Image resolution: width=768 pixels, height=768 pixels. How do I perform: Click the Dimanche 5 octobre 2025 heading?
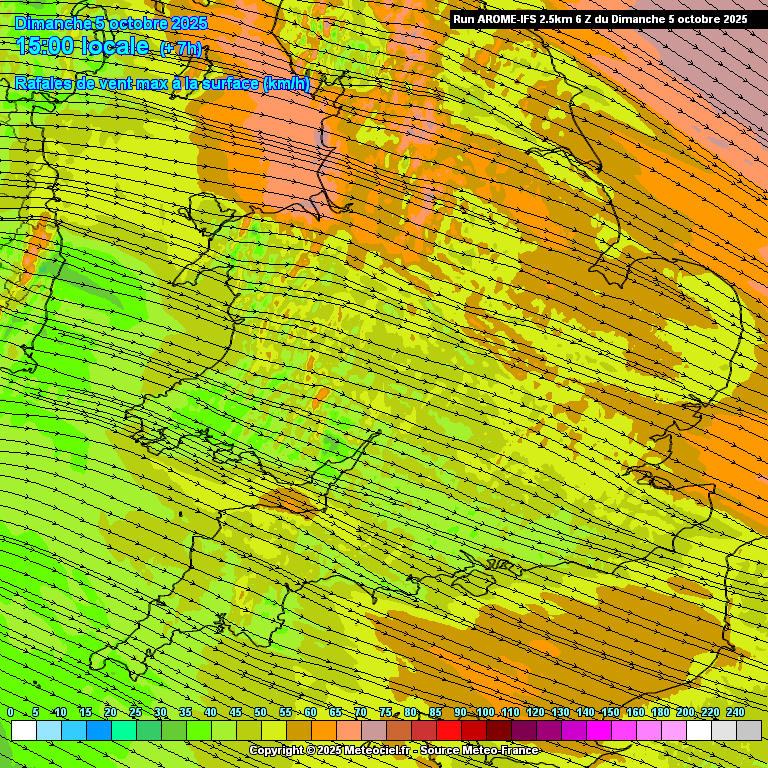point(111,22)
